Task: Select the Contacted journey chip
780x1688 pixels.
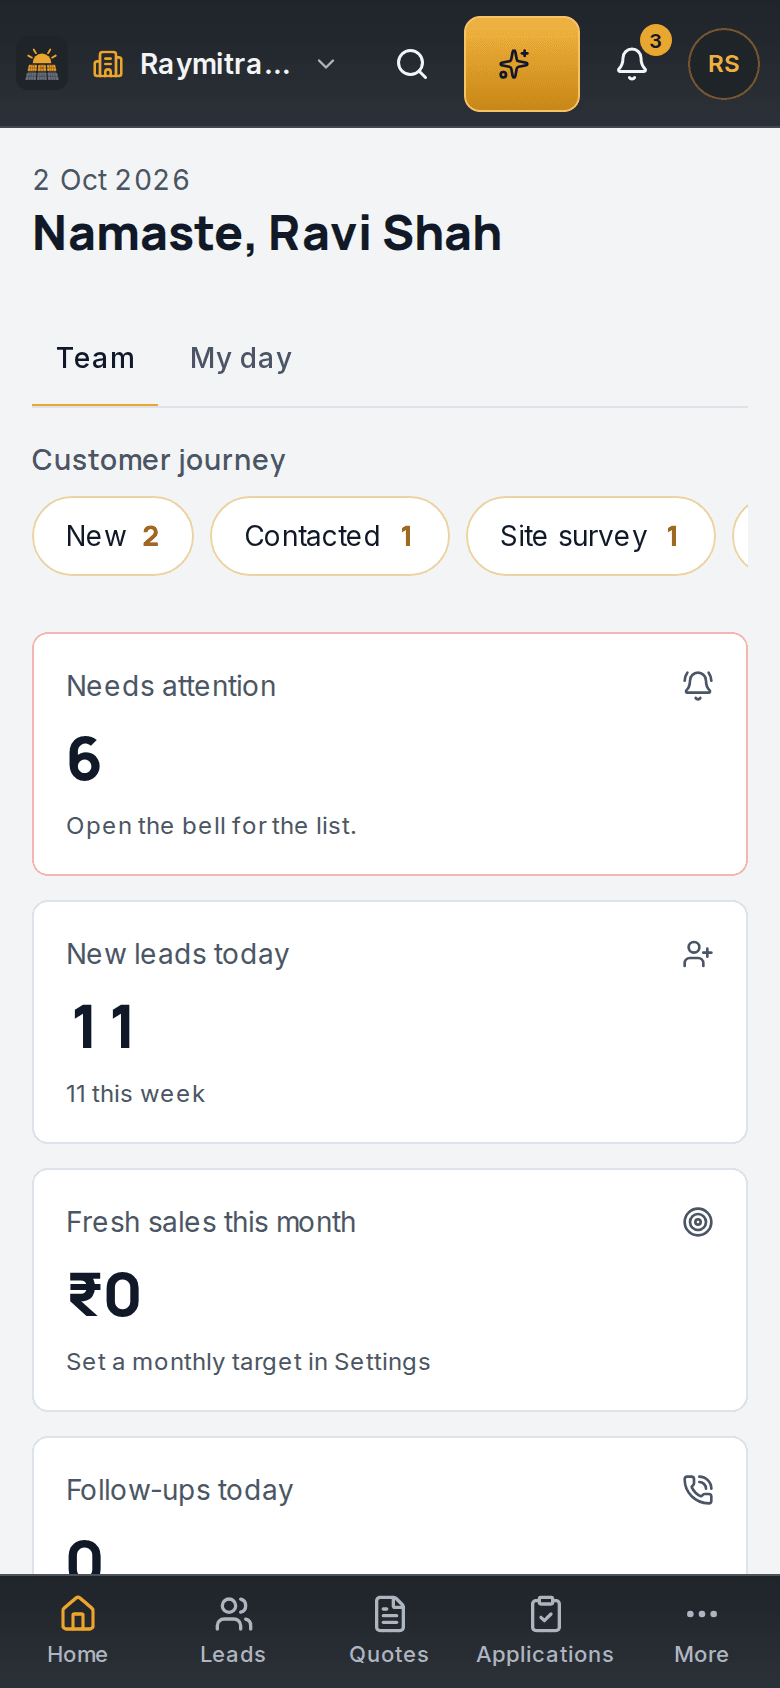Action: point(330,536)
